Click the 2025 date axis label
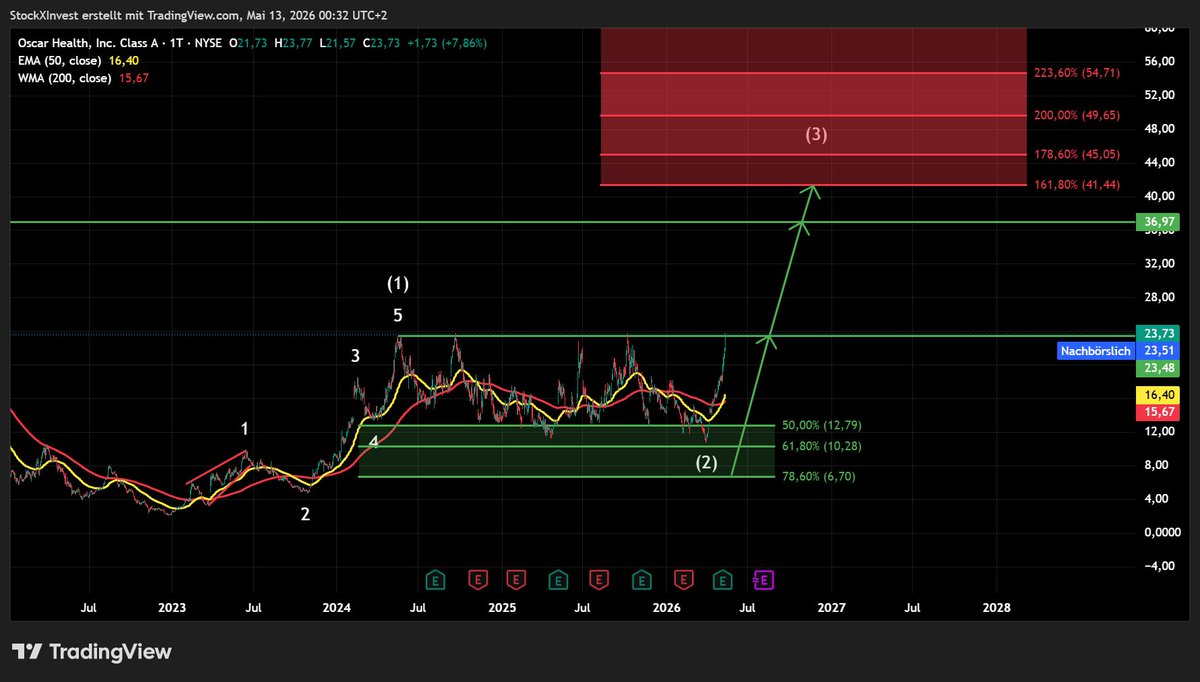The image size is (1200, 682). 502,607
